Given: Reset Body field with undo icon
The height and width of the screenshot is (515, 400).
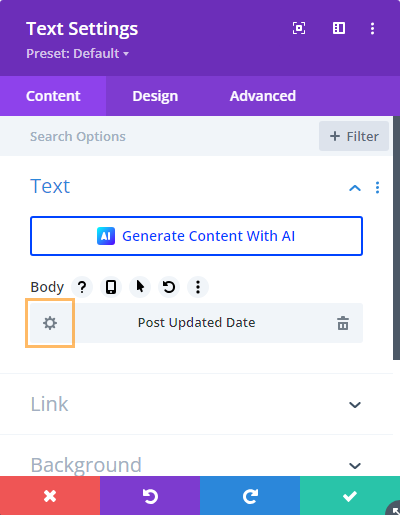Looking at the screenshot, I should tap(169, 287).
